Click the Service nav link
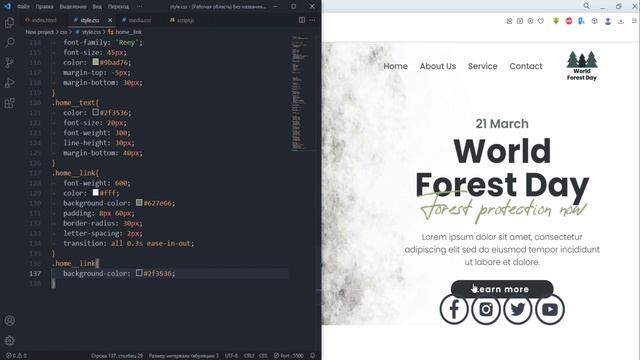Screen dimensions: 640x360 [482, 66]
